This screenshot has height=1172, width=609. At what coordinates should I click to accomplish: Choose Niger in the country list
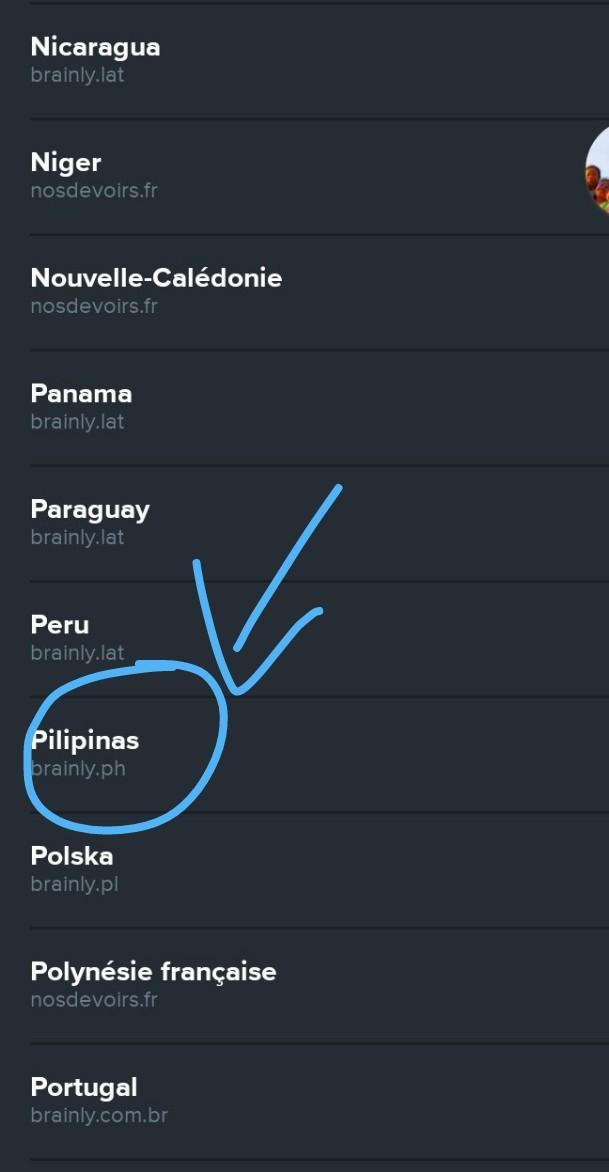[x=66, y=163]
